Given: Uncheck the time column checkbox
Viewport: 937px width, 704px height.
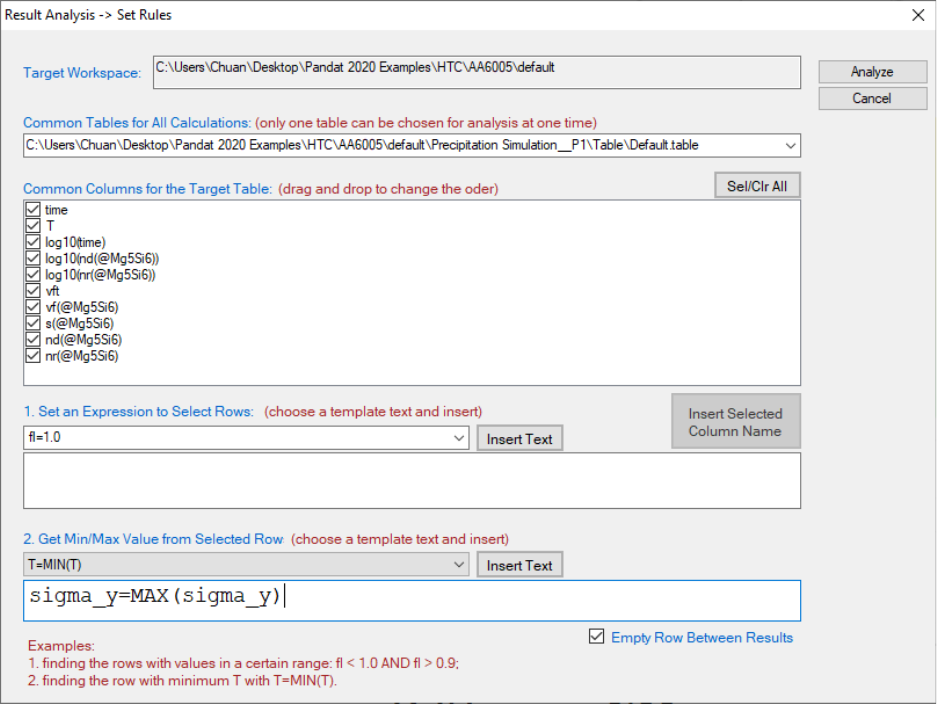Looking at the screenshot, I should tap(33, 210).
